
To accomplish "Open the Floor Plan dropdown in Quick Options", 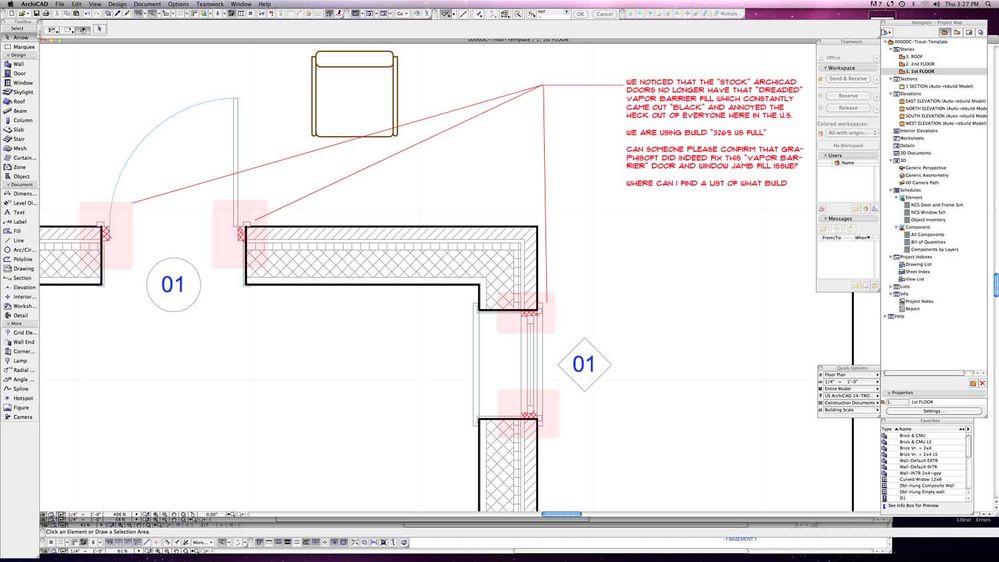I will (851, 375).
